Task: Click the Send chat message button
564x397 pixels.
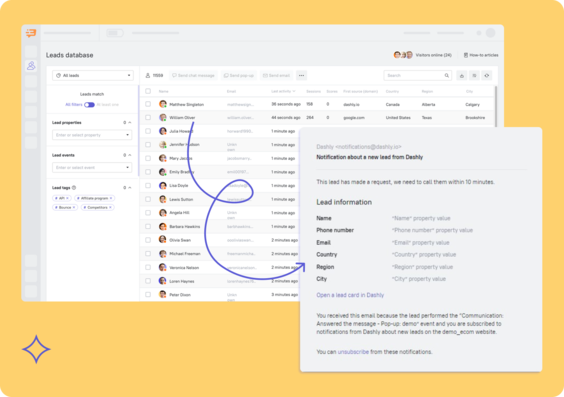Action: (x=193, y=76)
